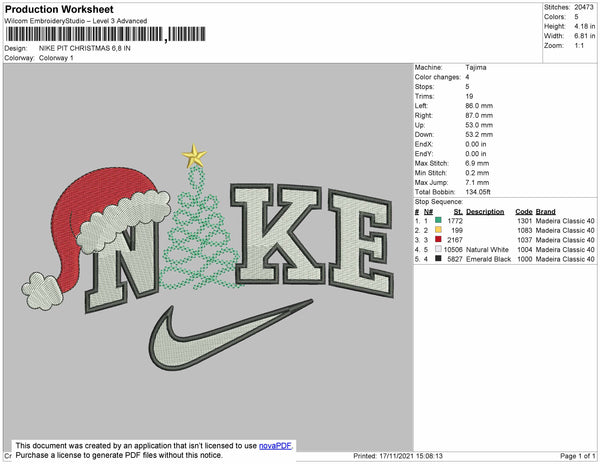
Task: Click the Width value 6.81 in
Action: (x=585, y=36)
